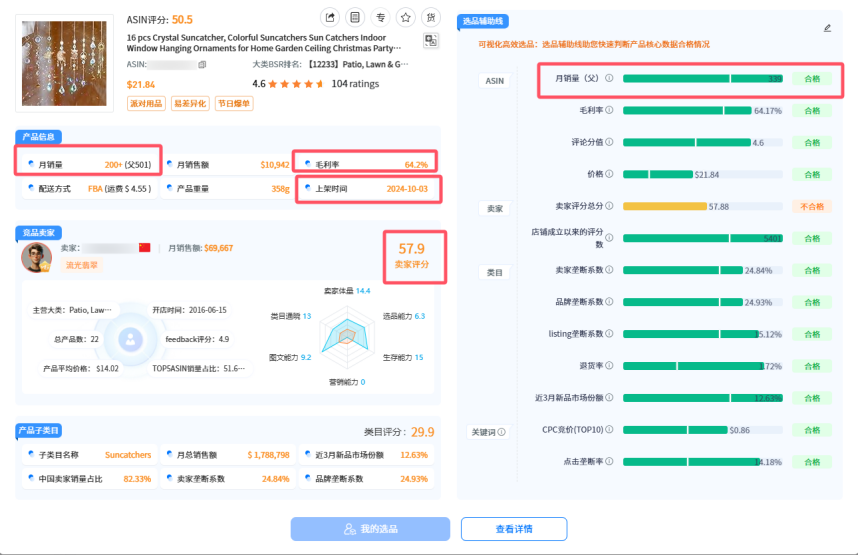Click the 价格 $21.84 progress bar
The height and width of the screenshot is (555, 858).
(x=658, y=175)
